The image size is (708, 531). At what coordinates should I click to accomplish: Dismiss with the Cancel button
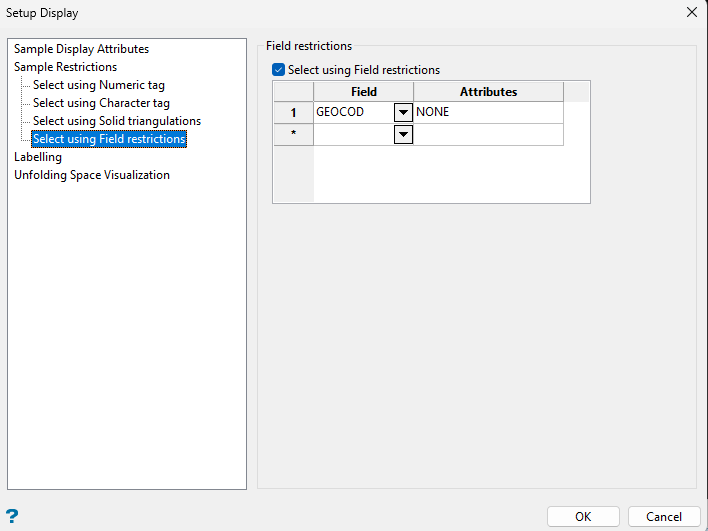[x=664, y=516]
